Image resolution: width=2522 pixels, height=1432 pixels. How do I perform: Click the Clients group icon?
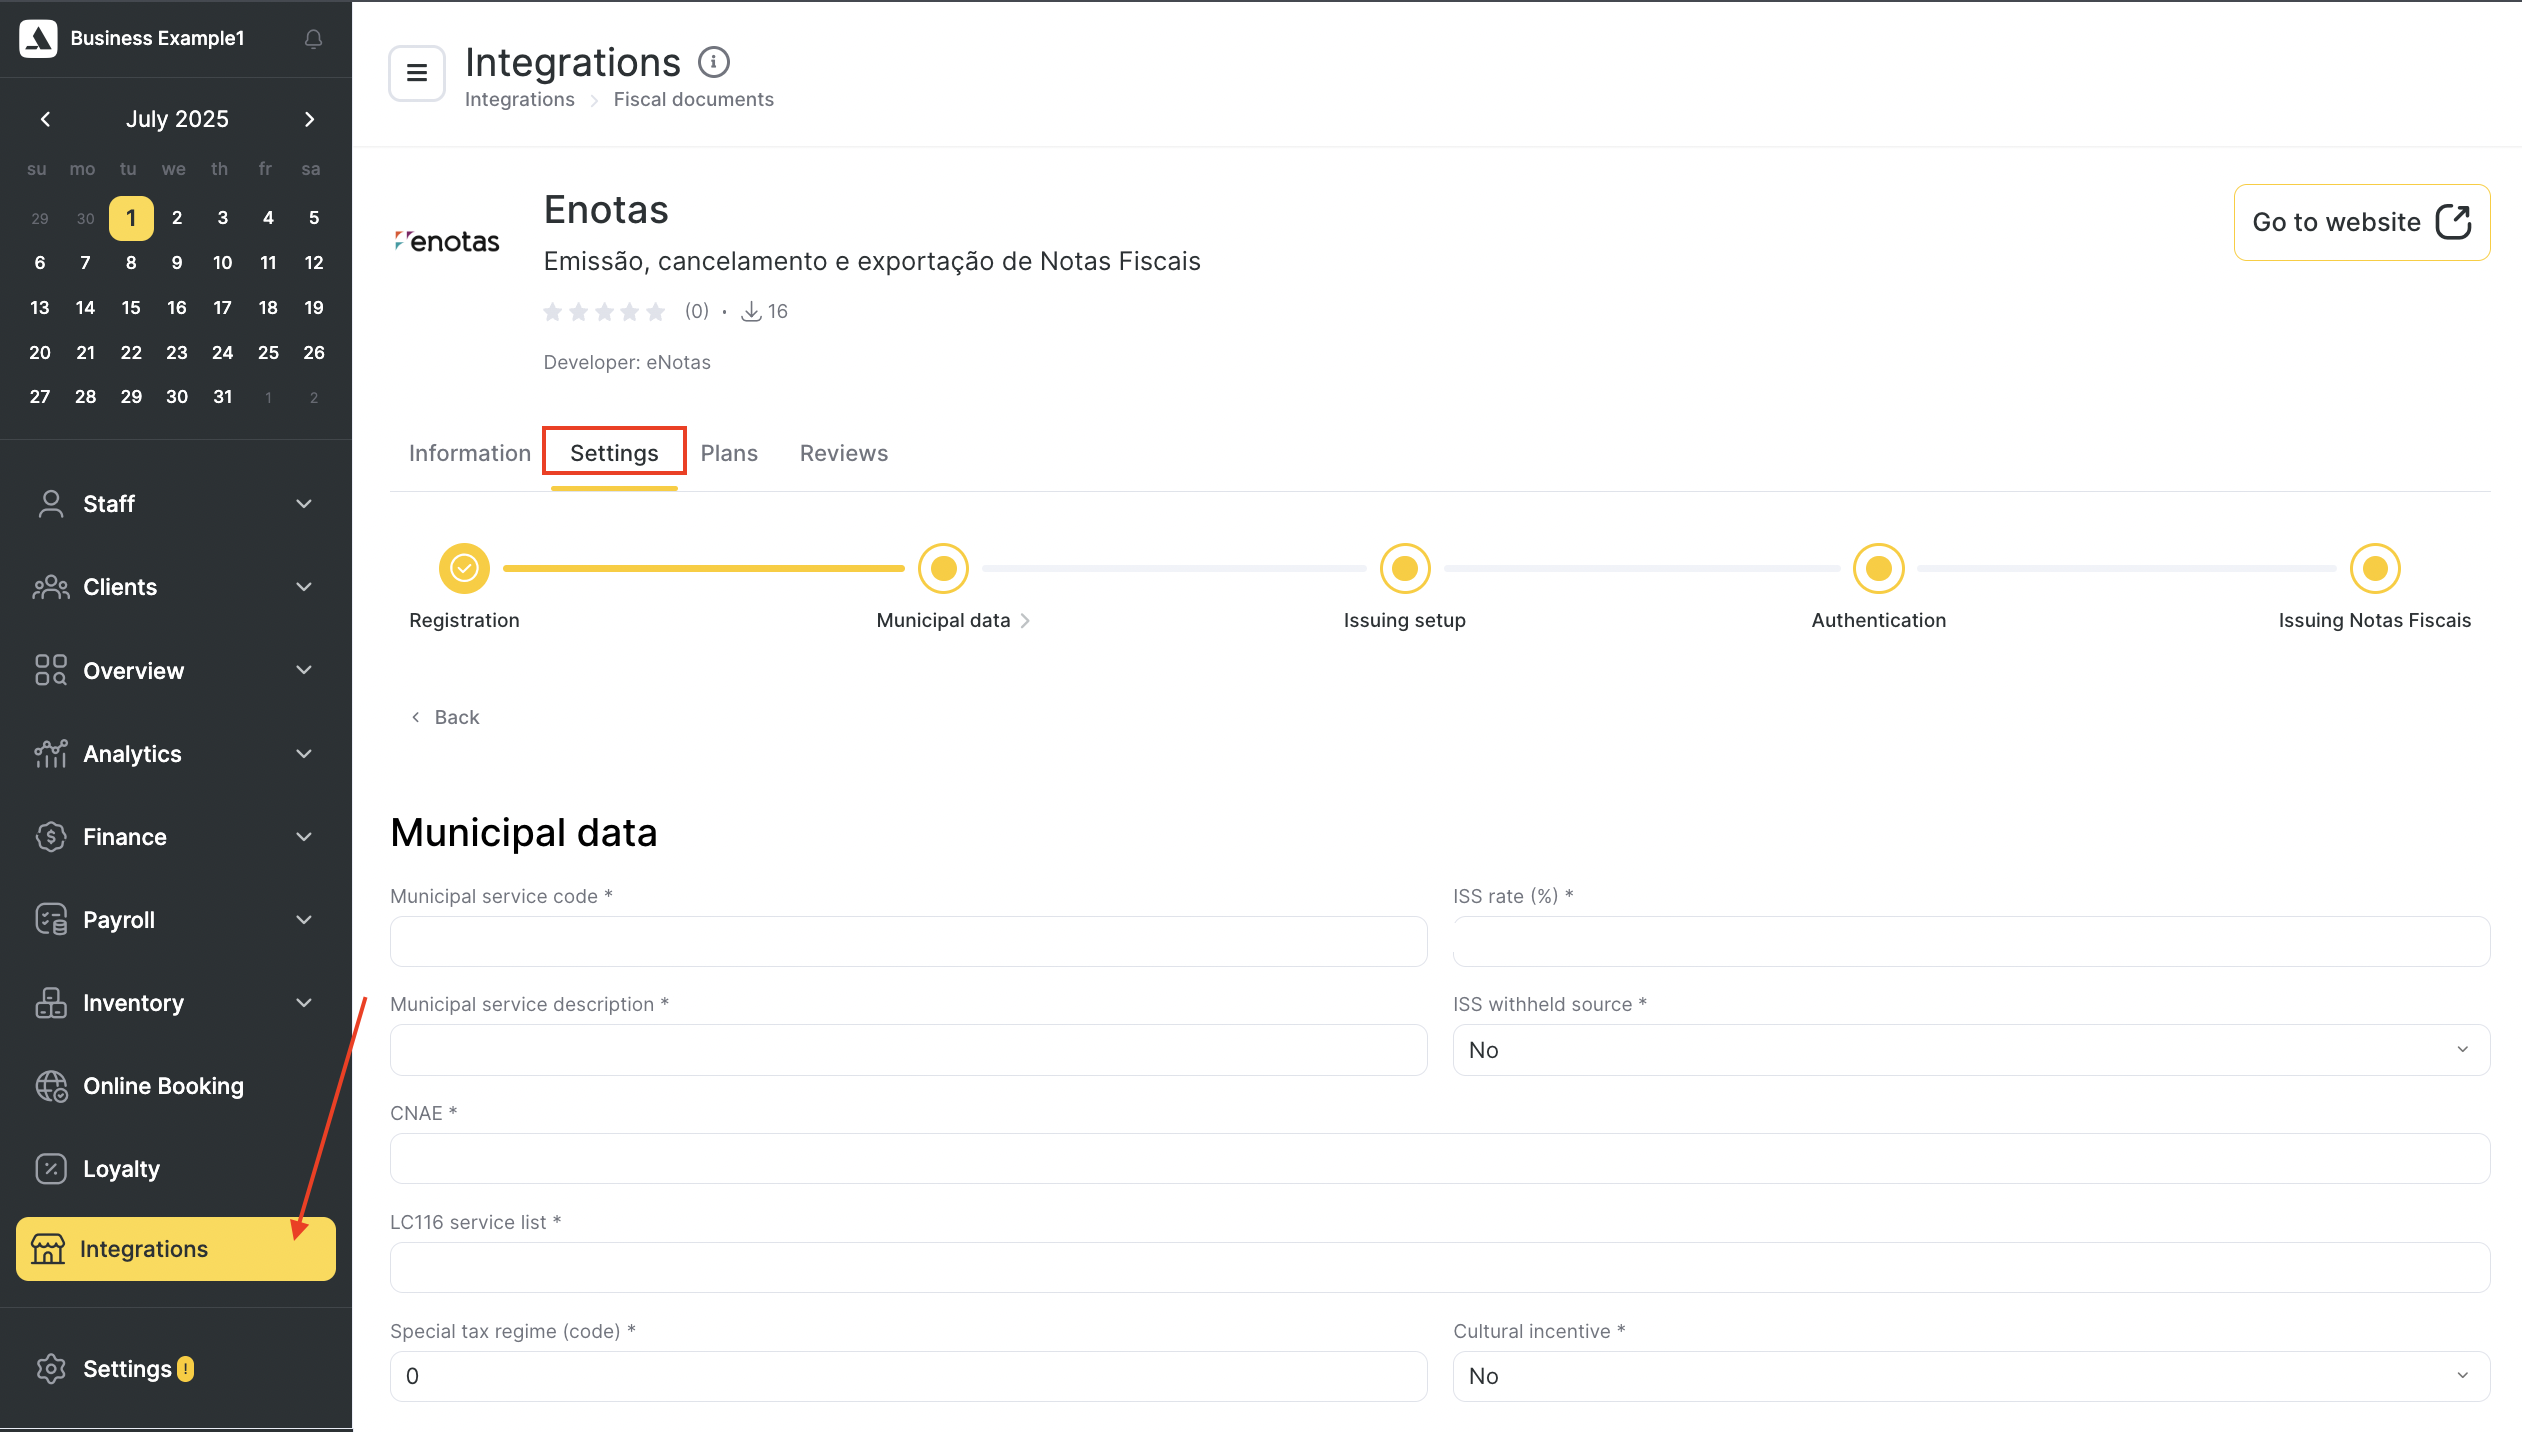pos(50,587)
